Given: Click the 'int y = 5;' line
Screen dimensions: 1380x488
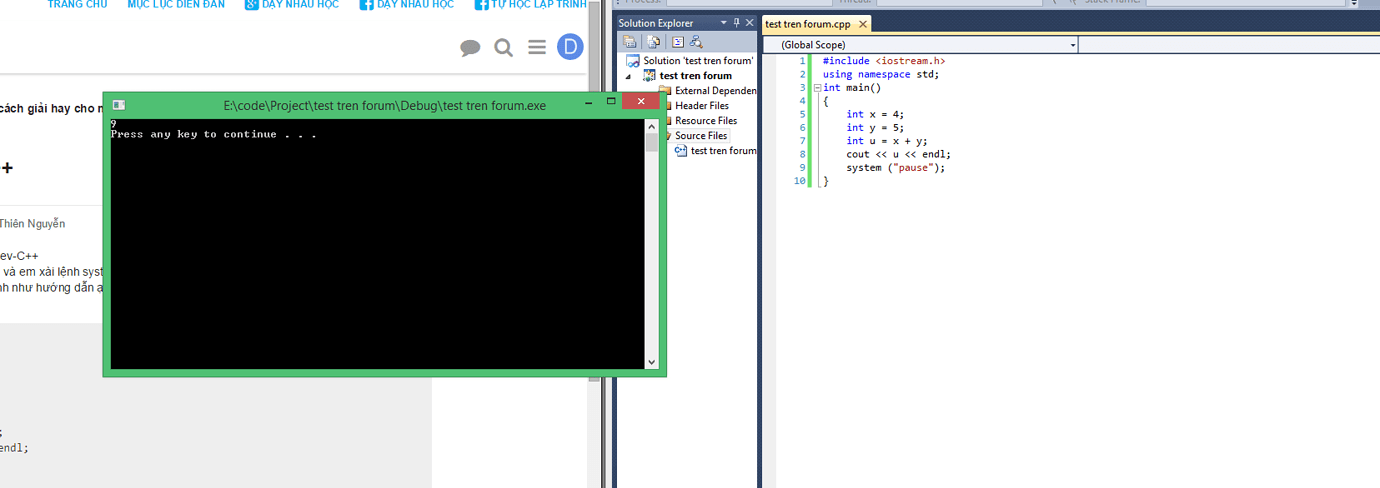Looking at the screenshot, I should [875, 128].
